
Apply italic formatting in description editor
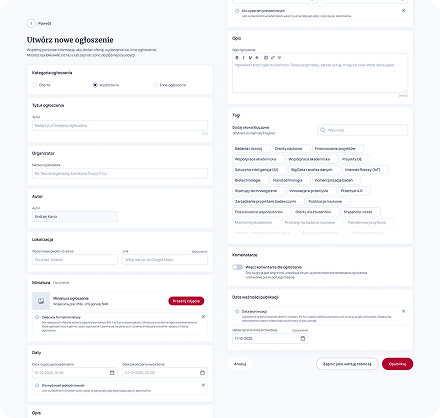(x=244, y=58)
